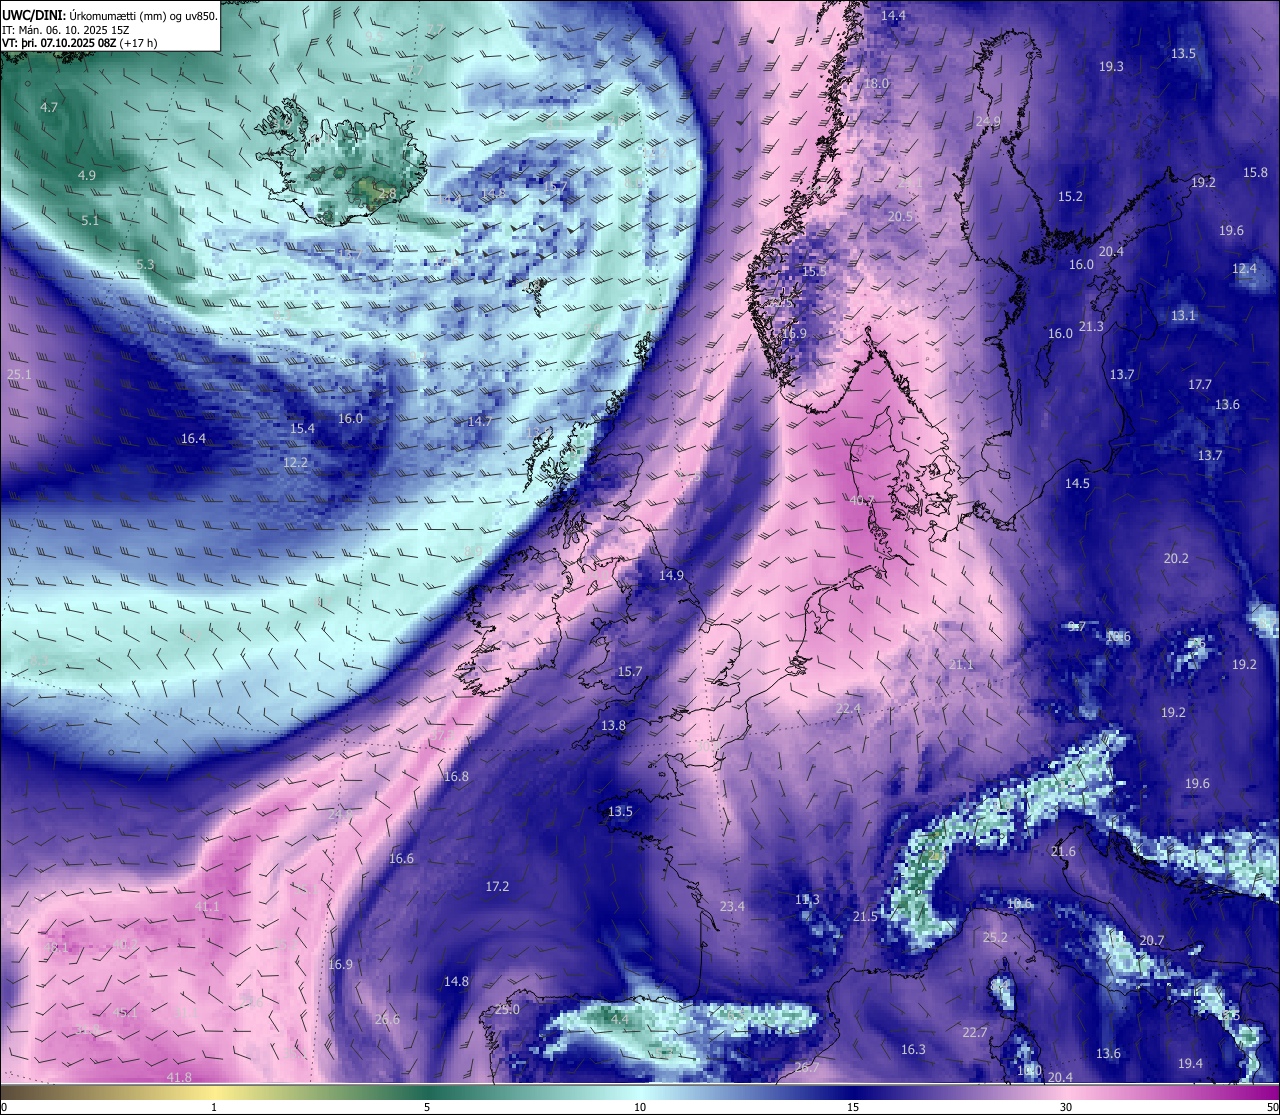1280x1115 pixels.
Task: Click the 4.7 value label
Action: tap(49, 107)
